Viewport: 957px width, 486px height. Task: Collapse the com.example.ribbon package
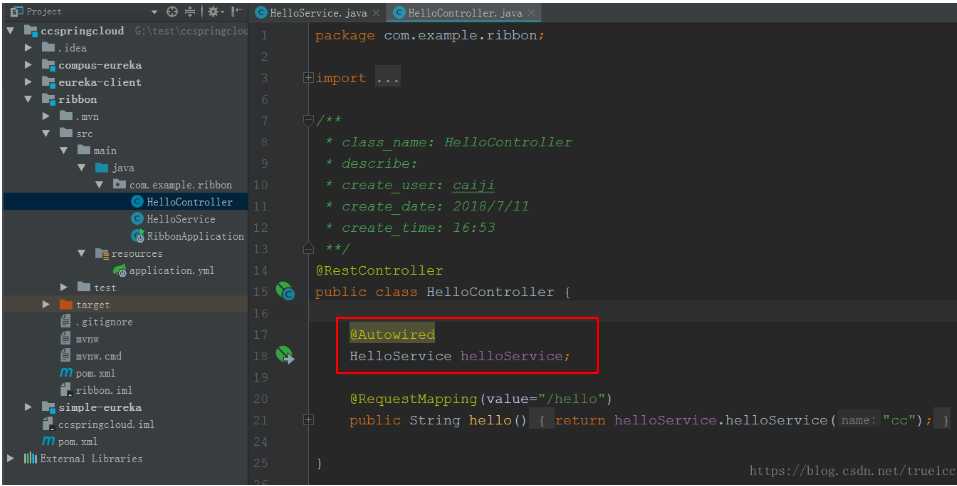pyautogui.click(x=99, y=184)
